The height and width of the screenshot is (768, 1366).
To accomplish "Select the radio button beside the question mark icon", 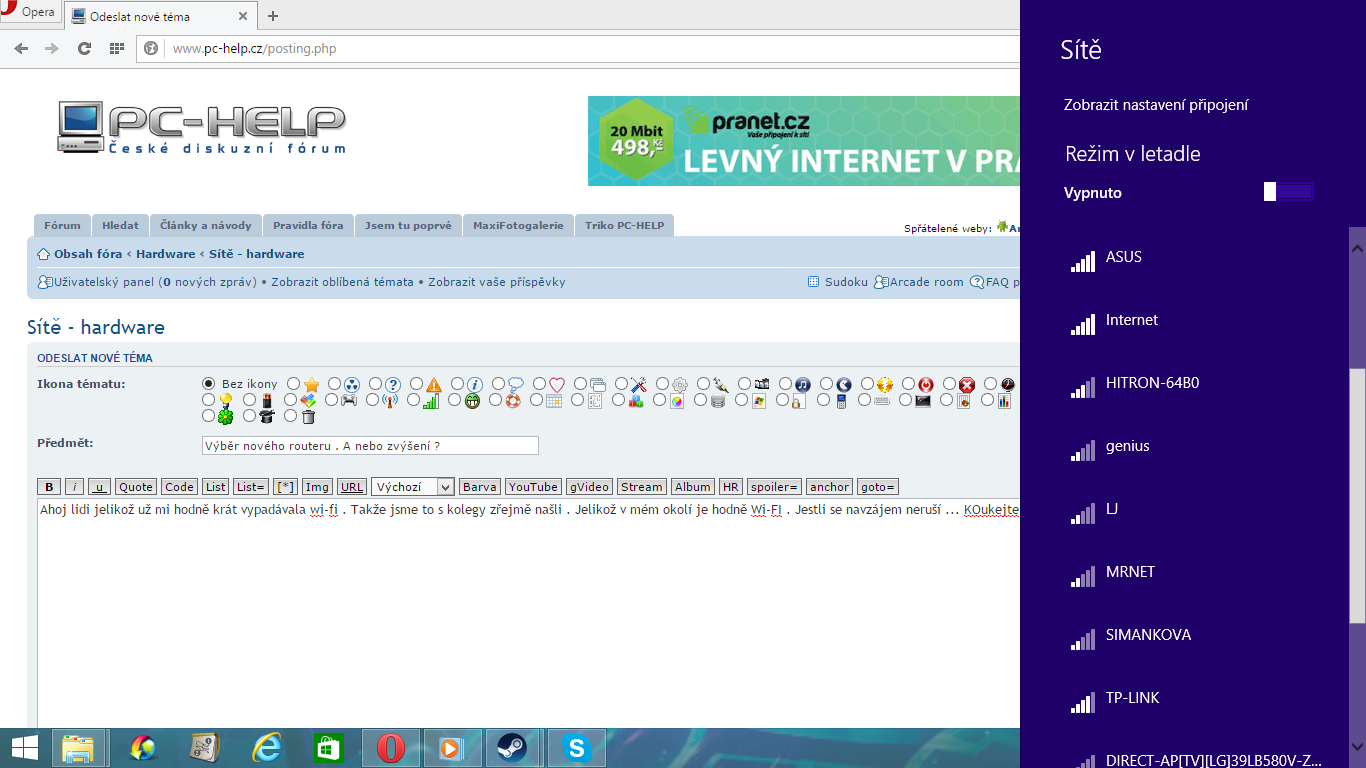I will coord(376,383).
